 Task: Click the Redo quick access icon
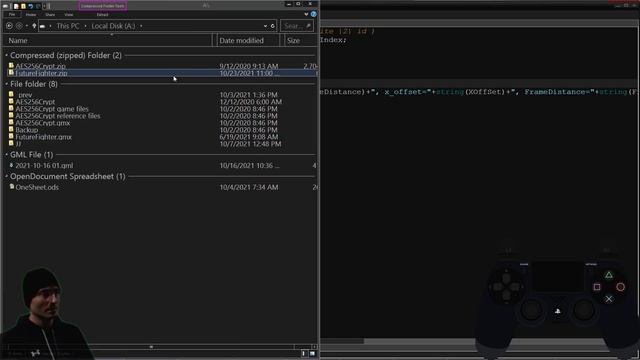pos(38,6)
